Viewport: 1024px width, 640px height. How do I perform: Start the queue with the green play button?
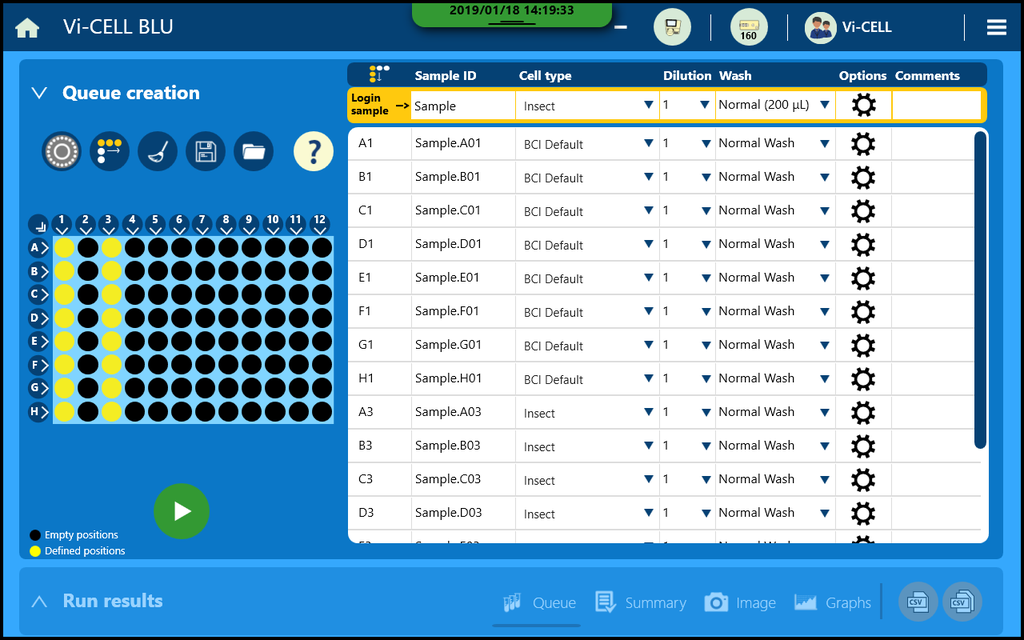181,511
